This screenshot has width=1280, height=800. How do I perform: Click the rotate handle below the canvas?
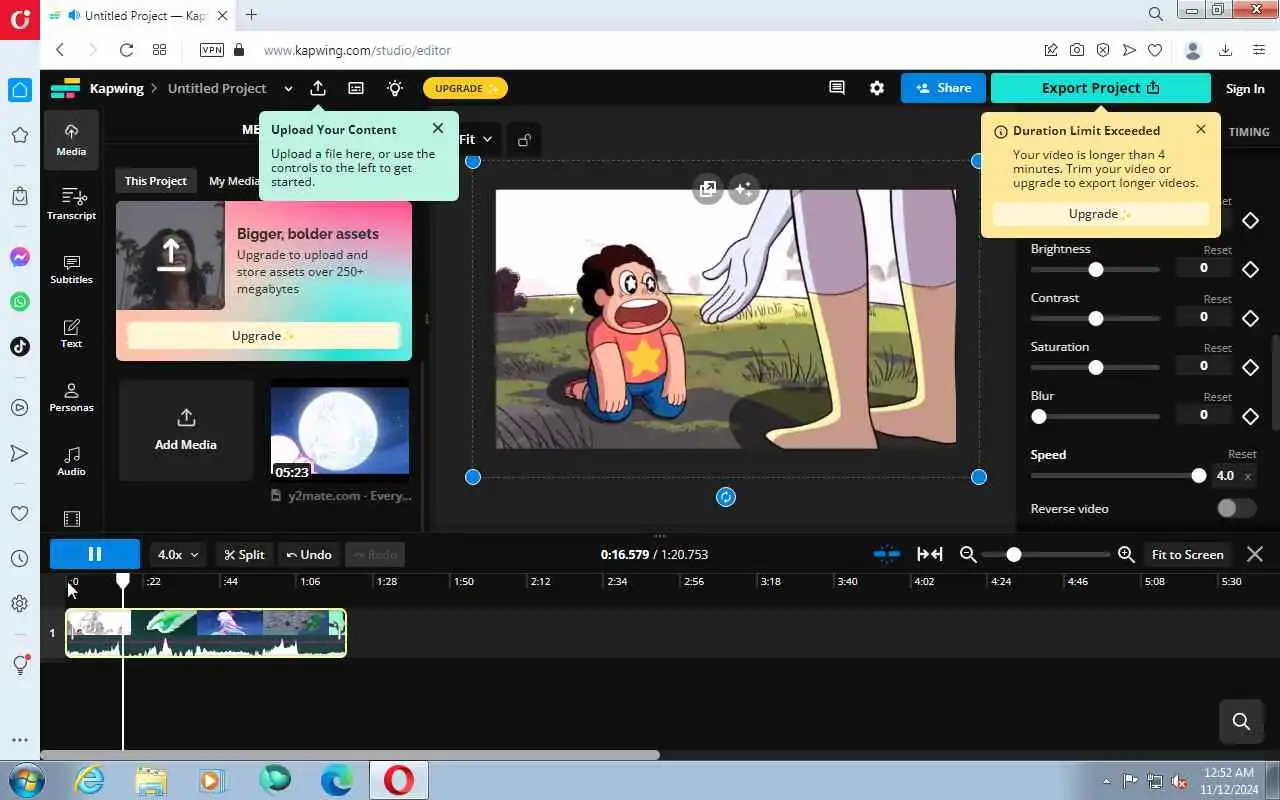(x=726, y=497)
